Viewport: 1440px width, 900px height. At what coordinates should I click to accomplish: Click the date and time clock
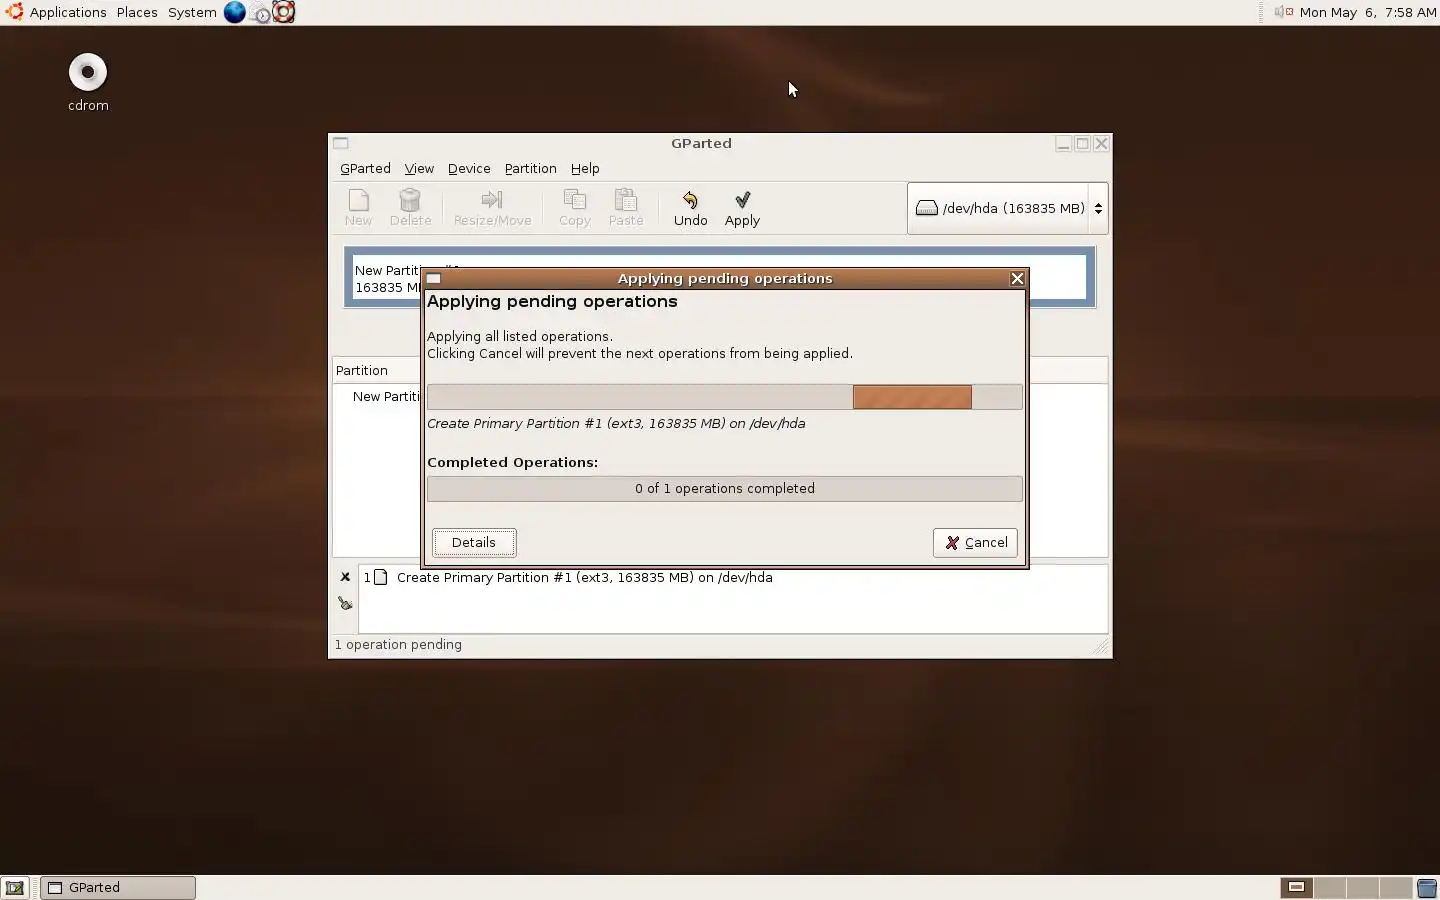(x=1367, y=12)
